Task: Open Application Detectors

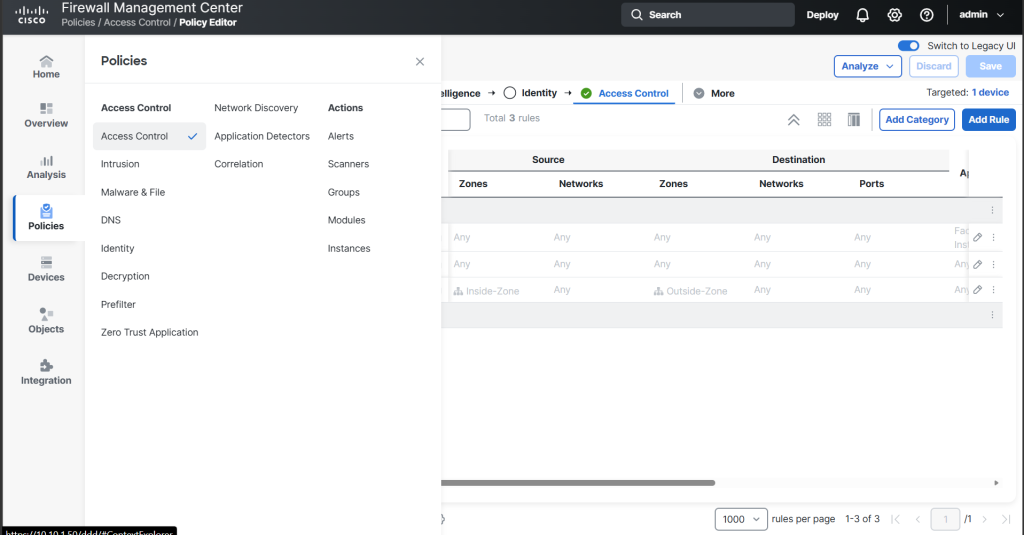Action: pyautogui.click(x=262, y=136)
